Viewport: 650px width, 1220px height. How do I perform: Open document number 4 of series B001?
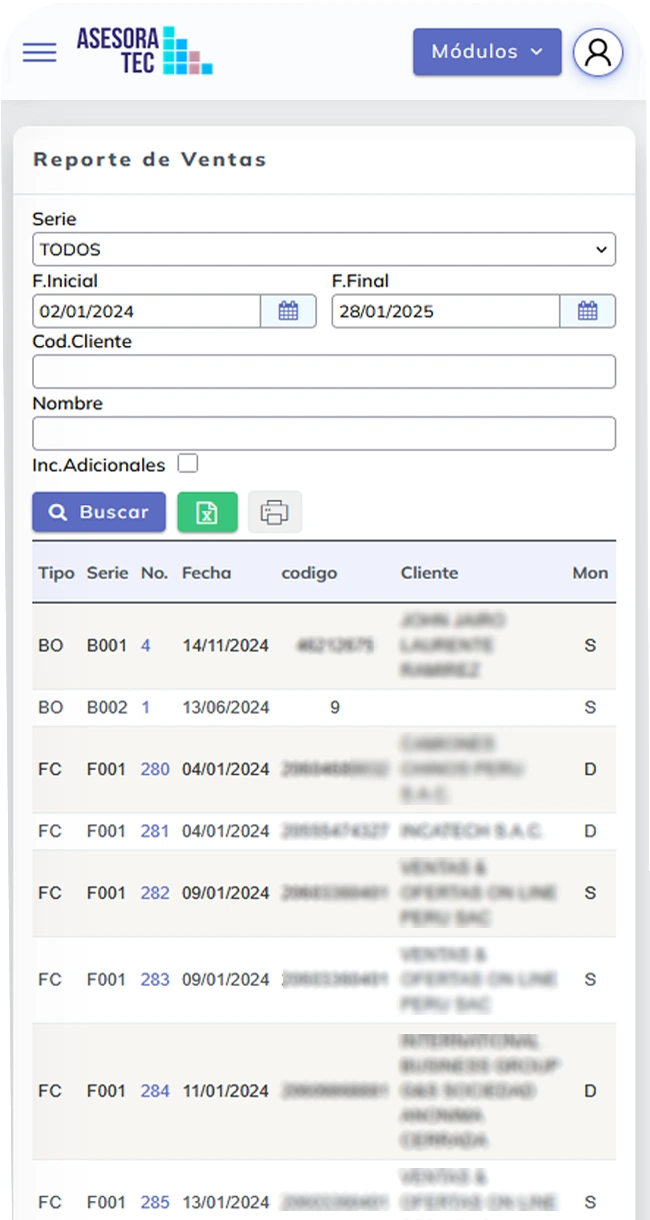click(146, 646)
